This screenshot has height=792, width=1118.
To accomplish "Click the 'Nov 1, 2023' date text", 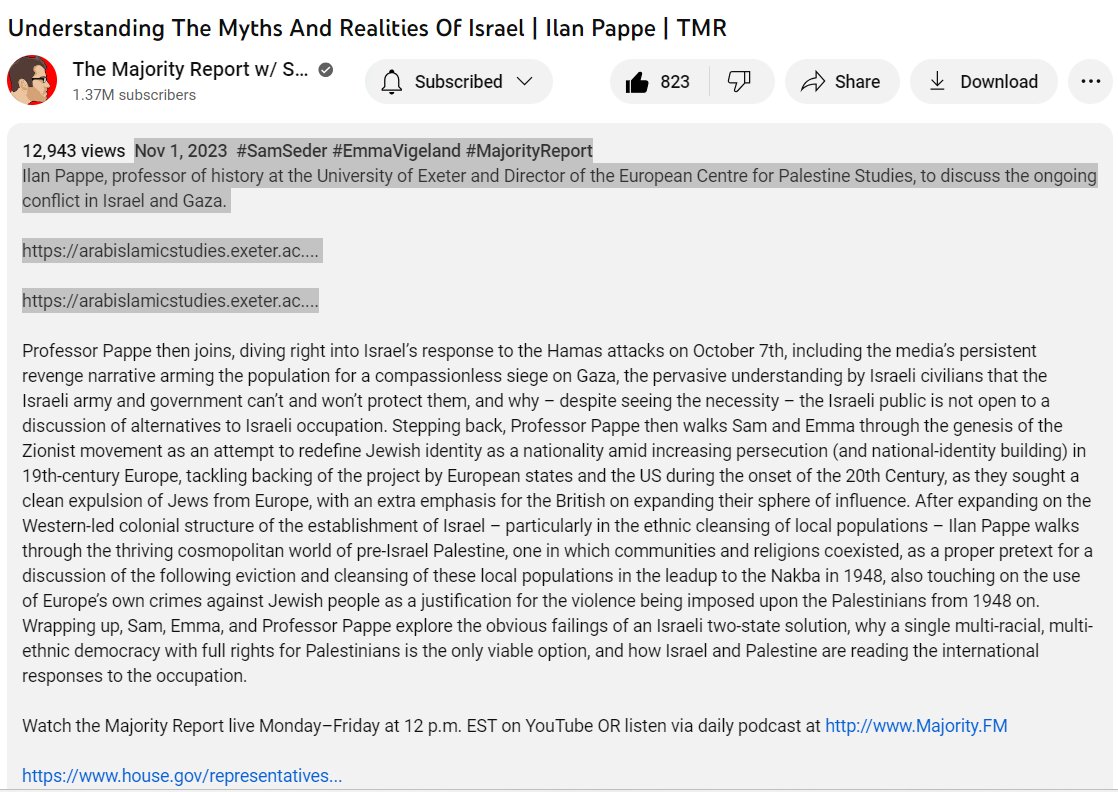I will [x=181, y=151].
